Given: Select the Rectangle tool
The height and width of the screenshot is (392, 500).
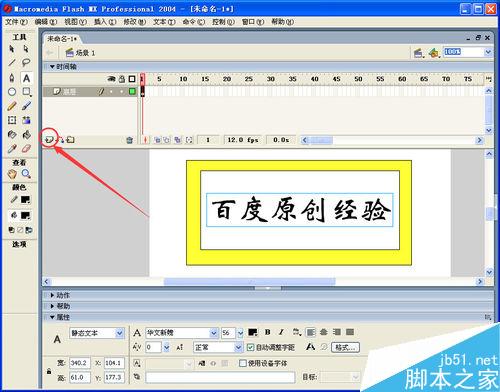Looking at the screenshot, I should pyautogui.click(x=26, y=92).
